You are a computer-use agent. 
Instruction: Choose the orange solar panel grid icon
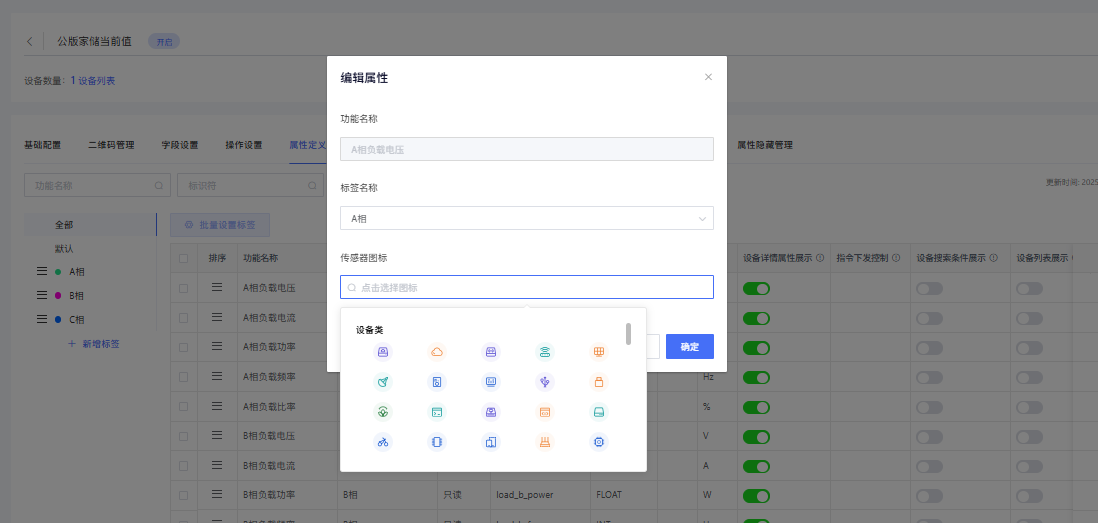pyautogui.click(x=599, y=352)
